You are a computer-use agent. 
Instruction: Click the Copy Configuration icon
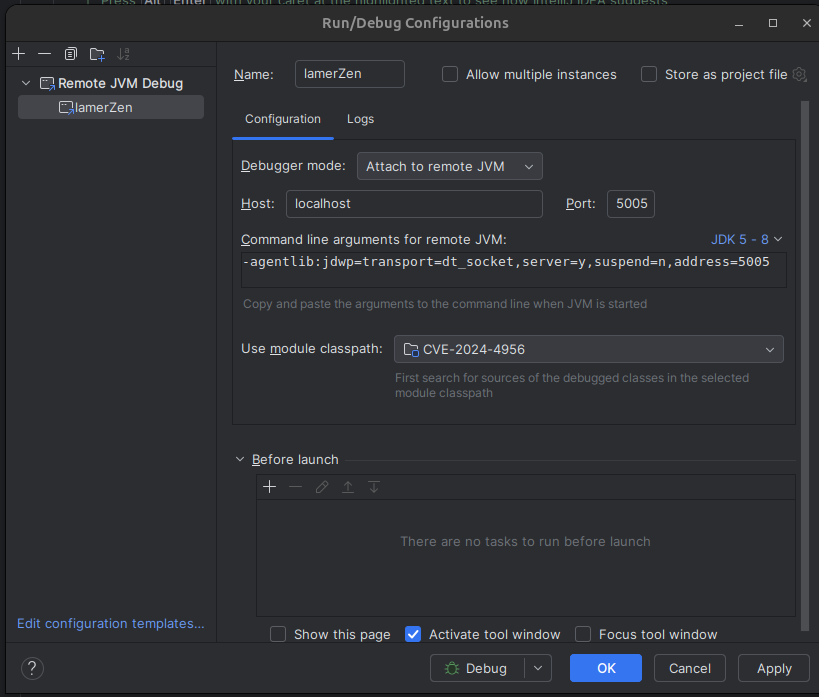point(70,54)
